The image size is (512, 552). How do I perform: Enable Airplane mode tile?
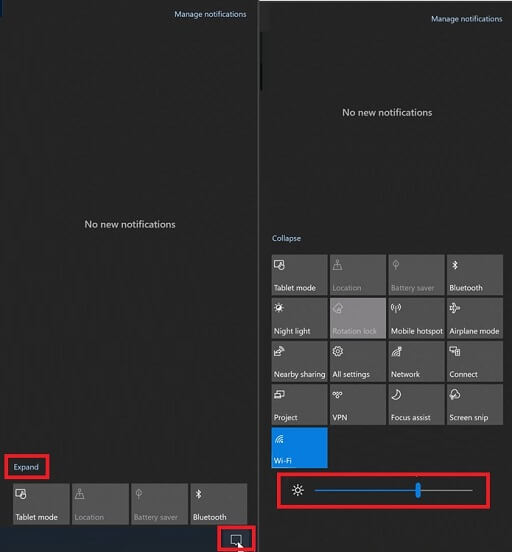[475, 318]
